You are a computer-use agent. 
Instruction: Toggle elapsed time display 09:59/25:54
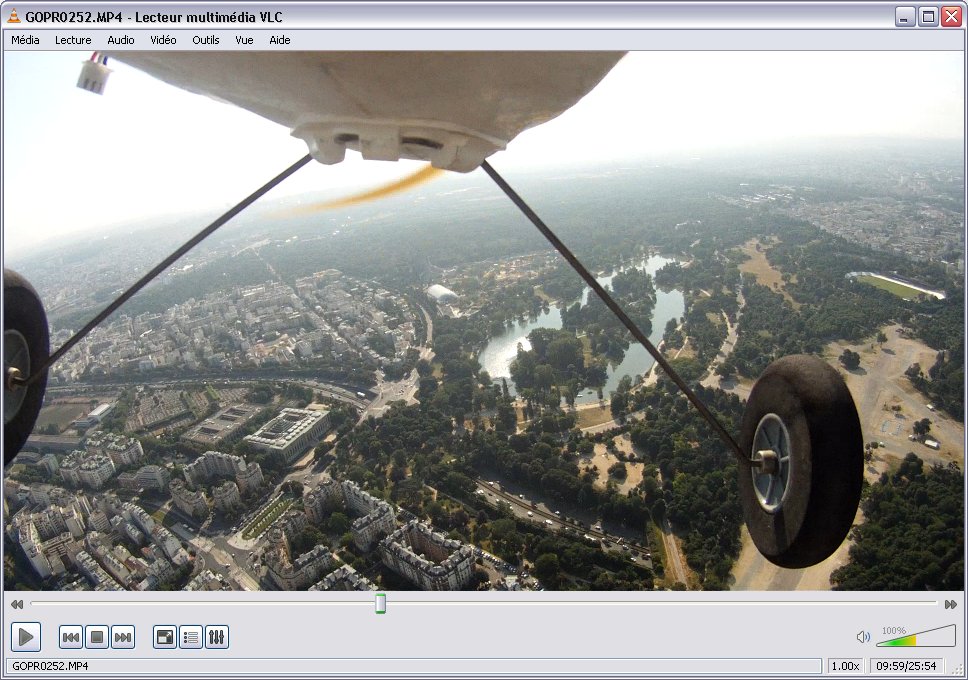point(906,666)
